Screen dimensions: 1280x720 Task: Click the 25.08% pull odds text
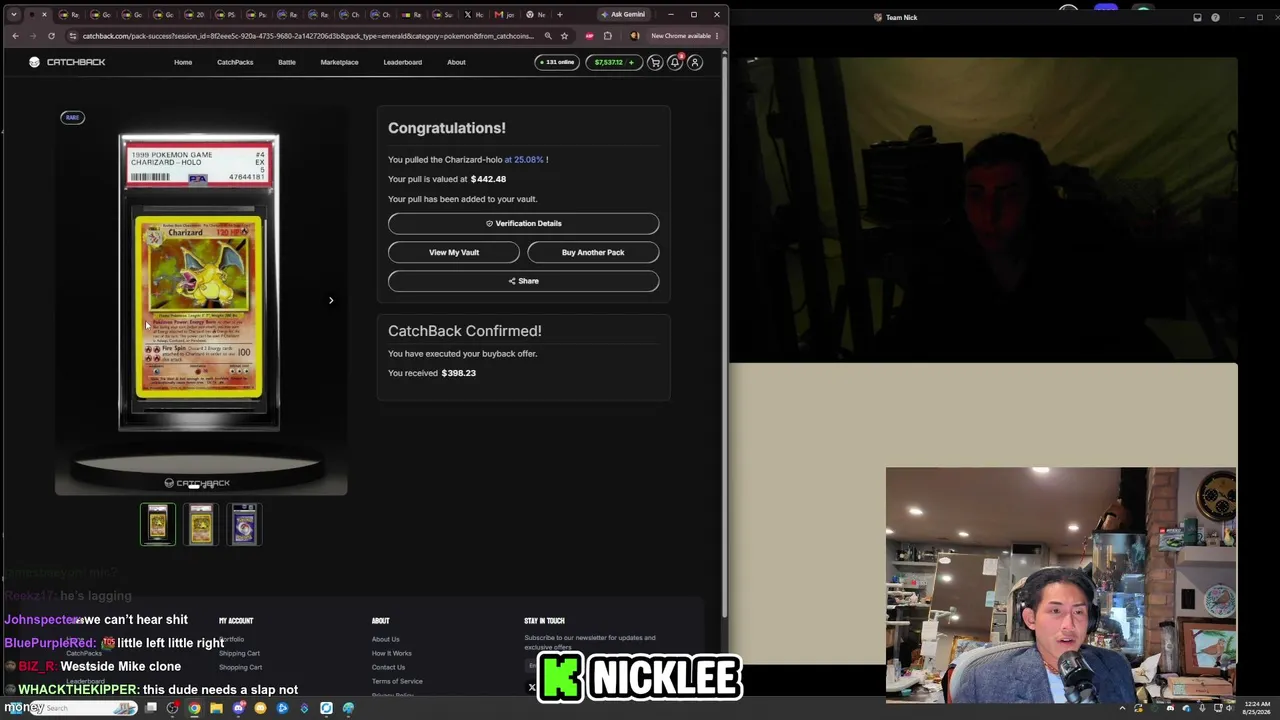pos(524,160)
